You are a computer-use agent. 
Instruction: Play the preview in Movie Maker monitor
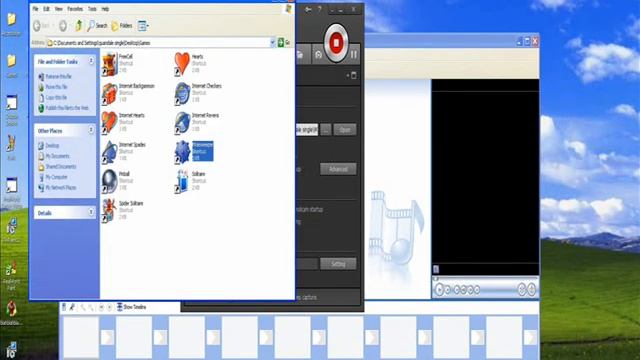[x=439, y=289]
